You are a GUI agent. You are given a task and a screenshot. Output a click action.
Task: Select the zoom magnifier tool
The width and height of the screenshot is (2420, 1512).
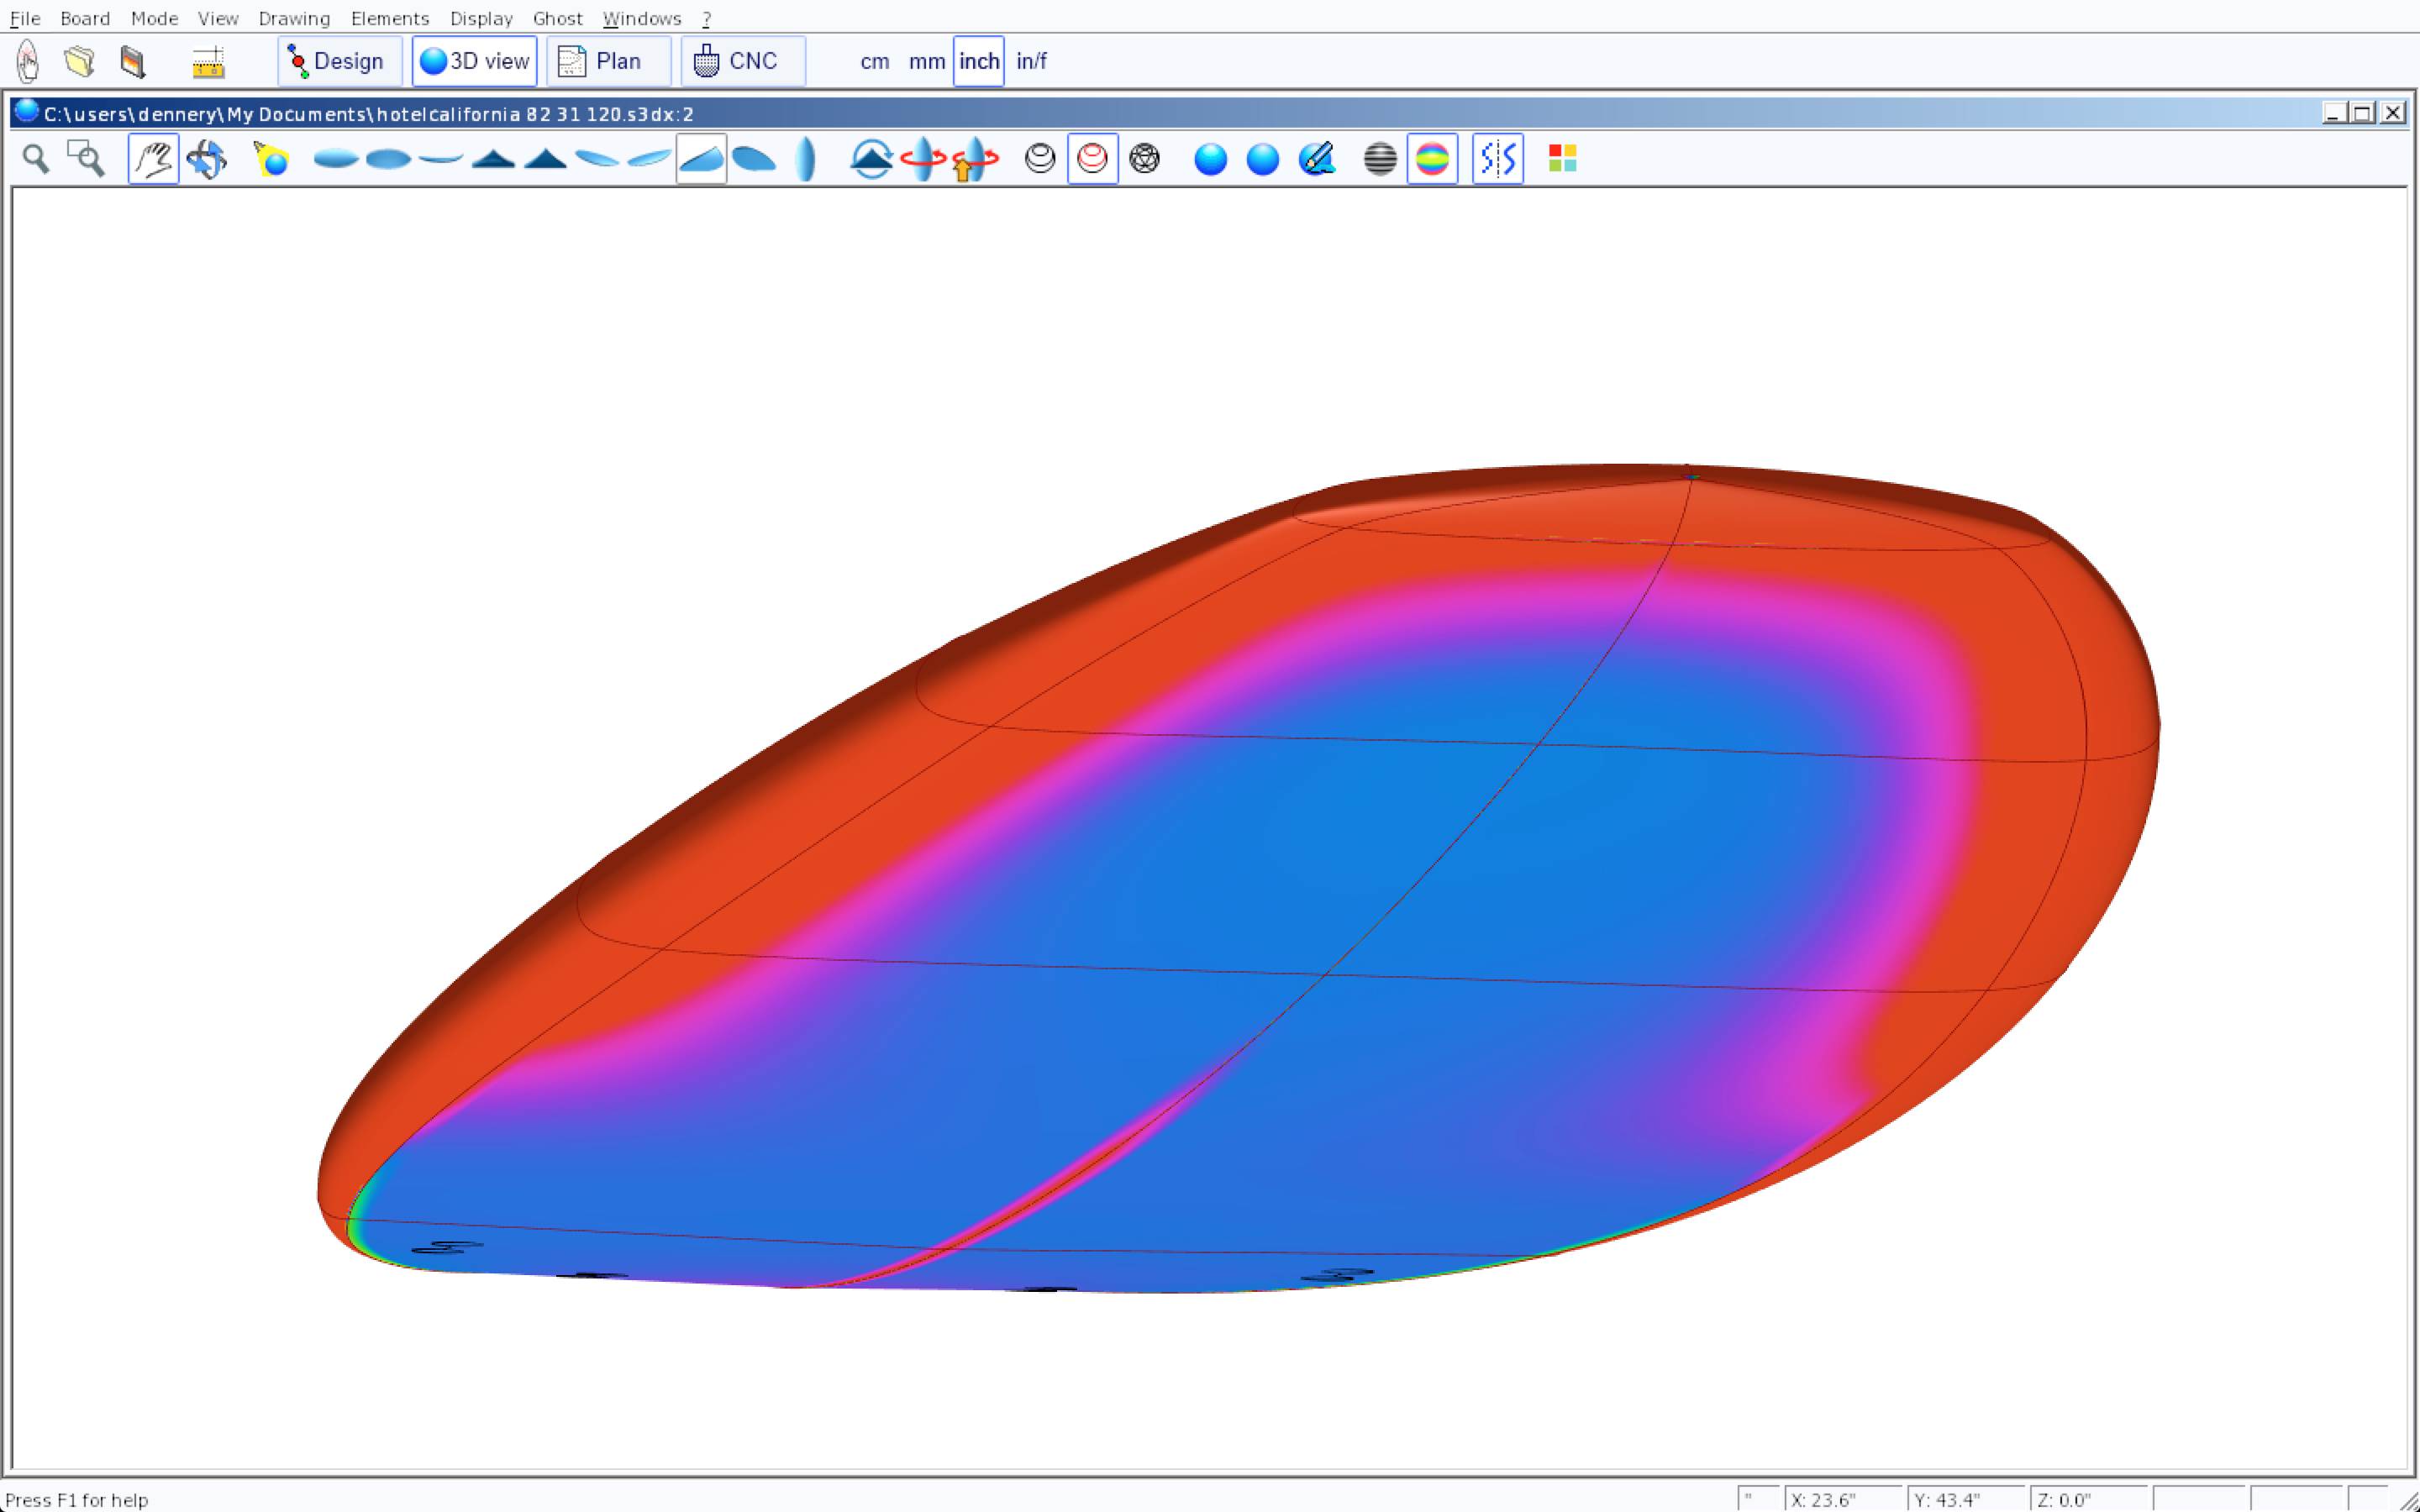(x=36, y=159)
